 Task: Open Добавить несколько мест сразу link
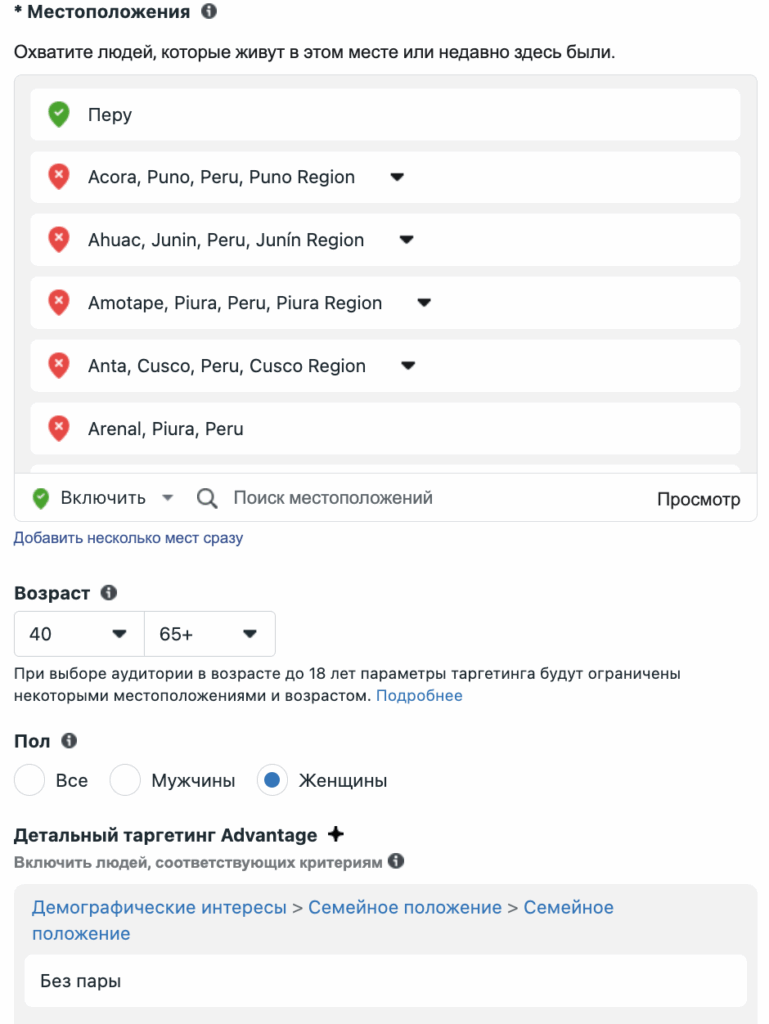click(129, 537)
